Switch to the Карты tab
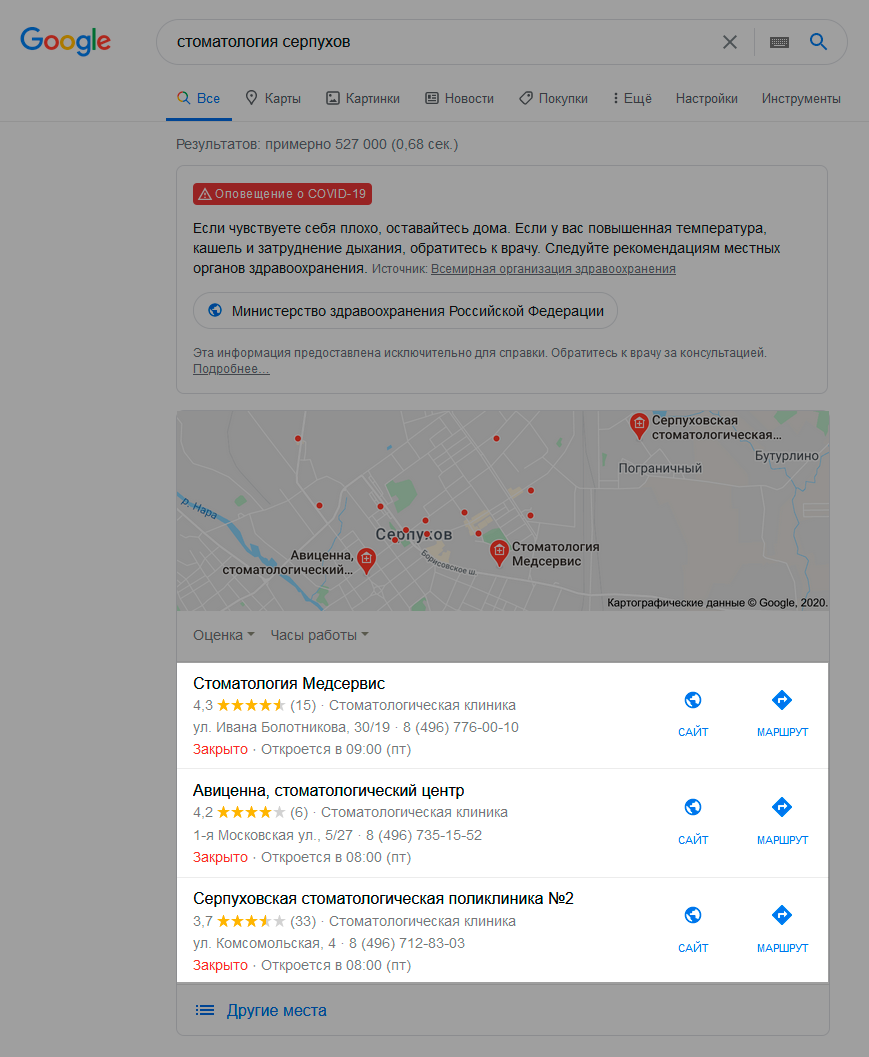 pos(272,98)
